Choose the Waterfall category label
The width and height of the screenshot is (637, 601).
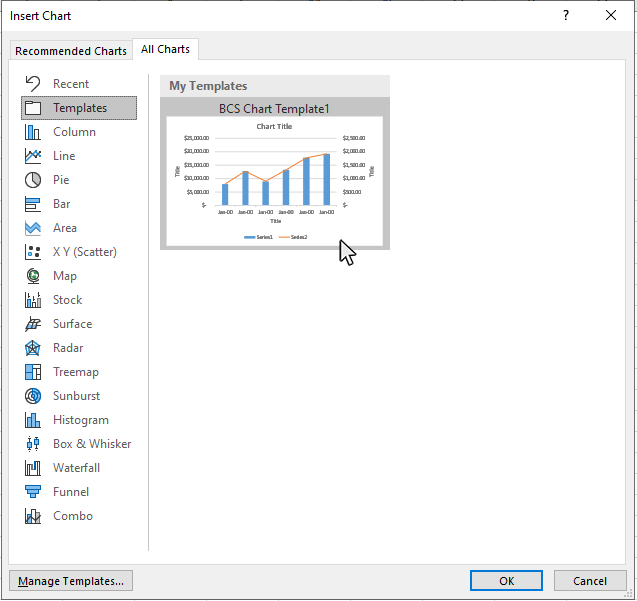point(76,468)
